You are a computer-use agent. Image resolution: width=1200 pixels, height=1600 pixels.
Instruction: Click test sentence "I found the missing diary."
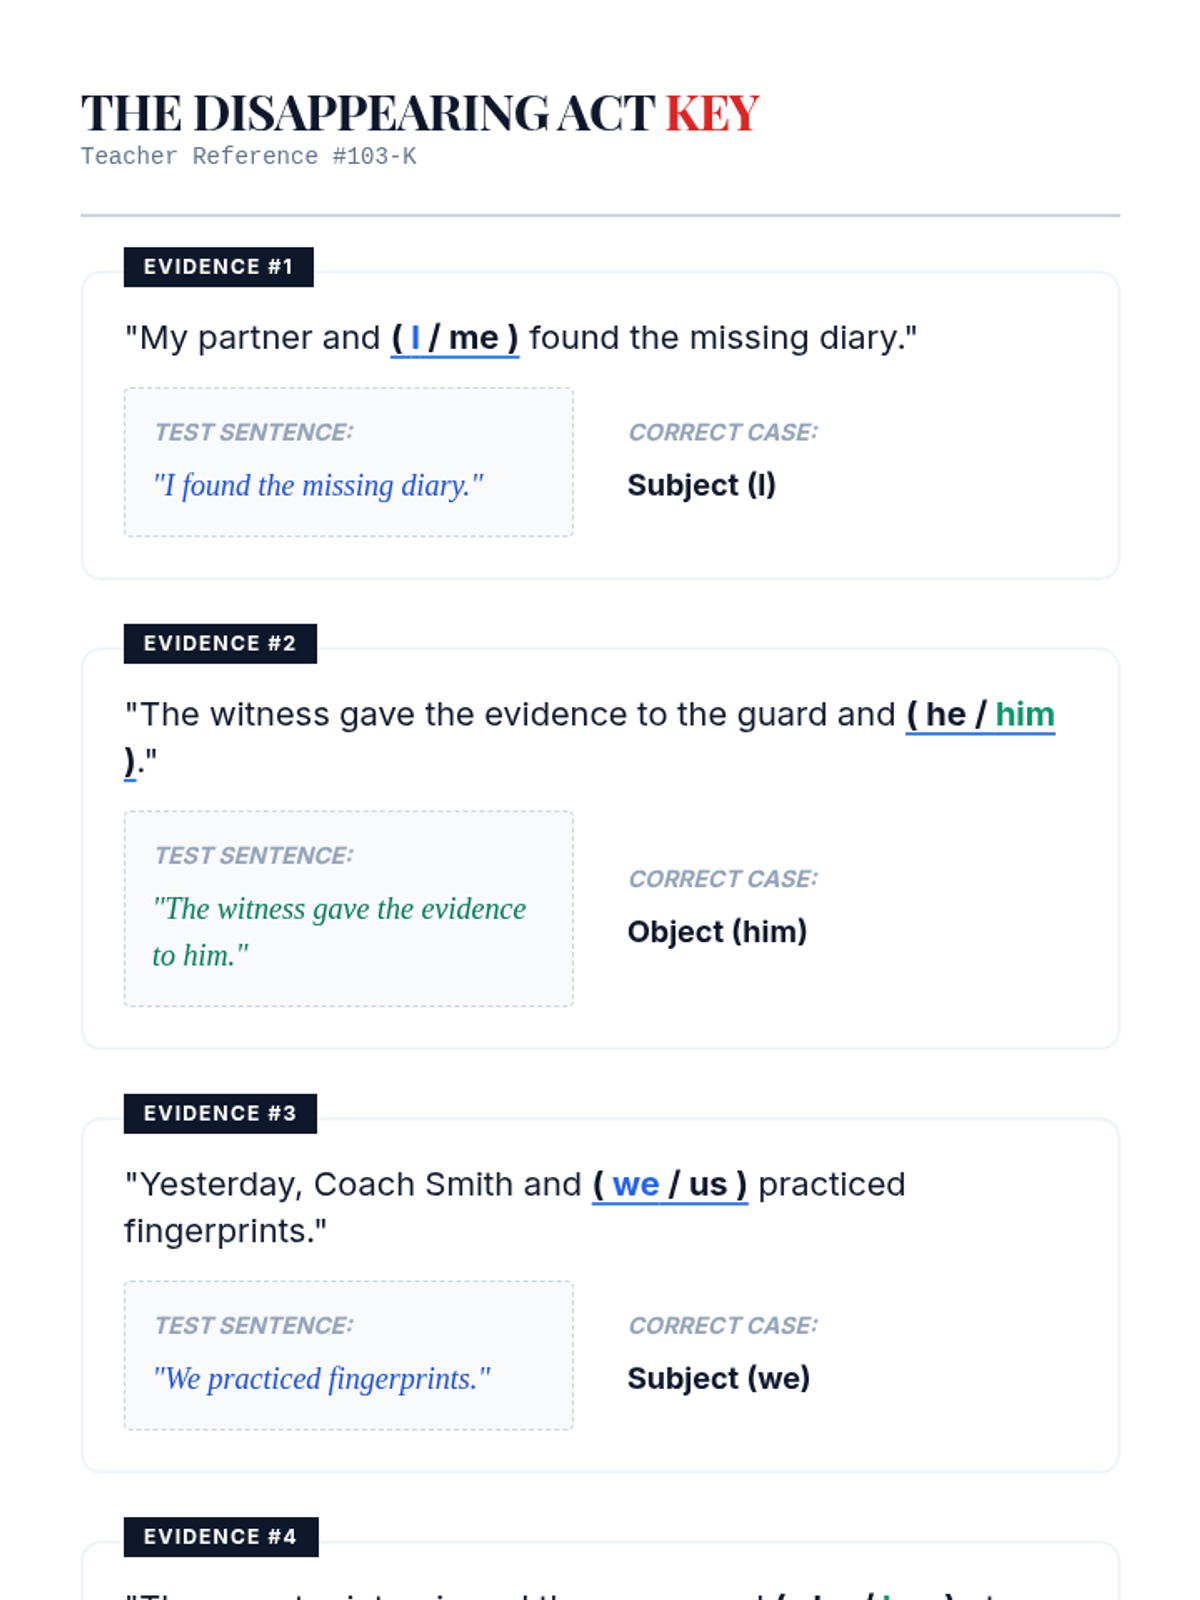pos(318,486)
